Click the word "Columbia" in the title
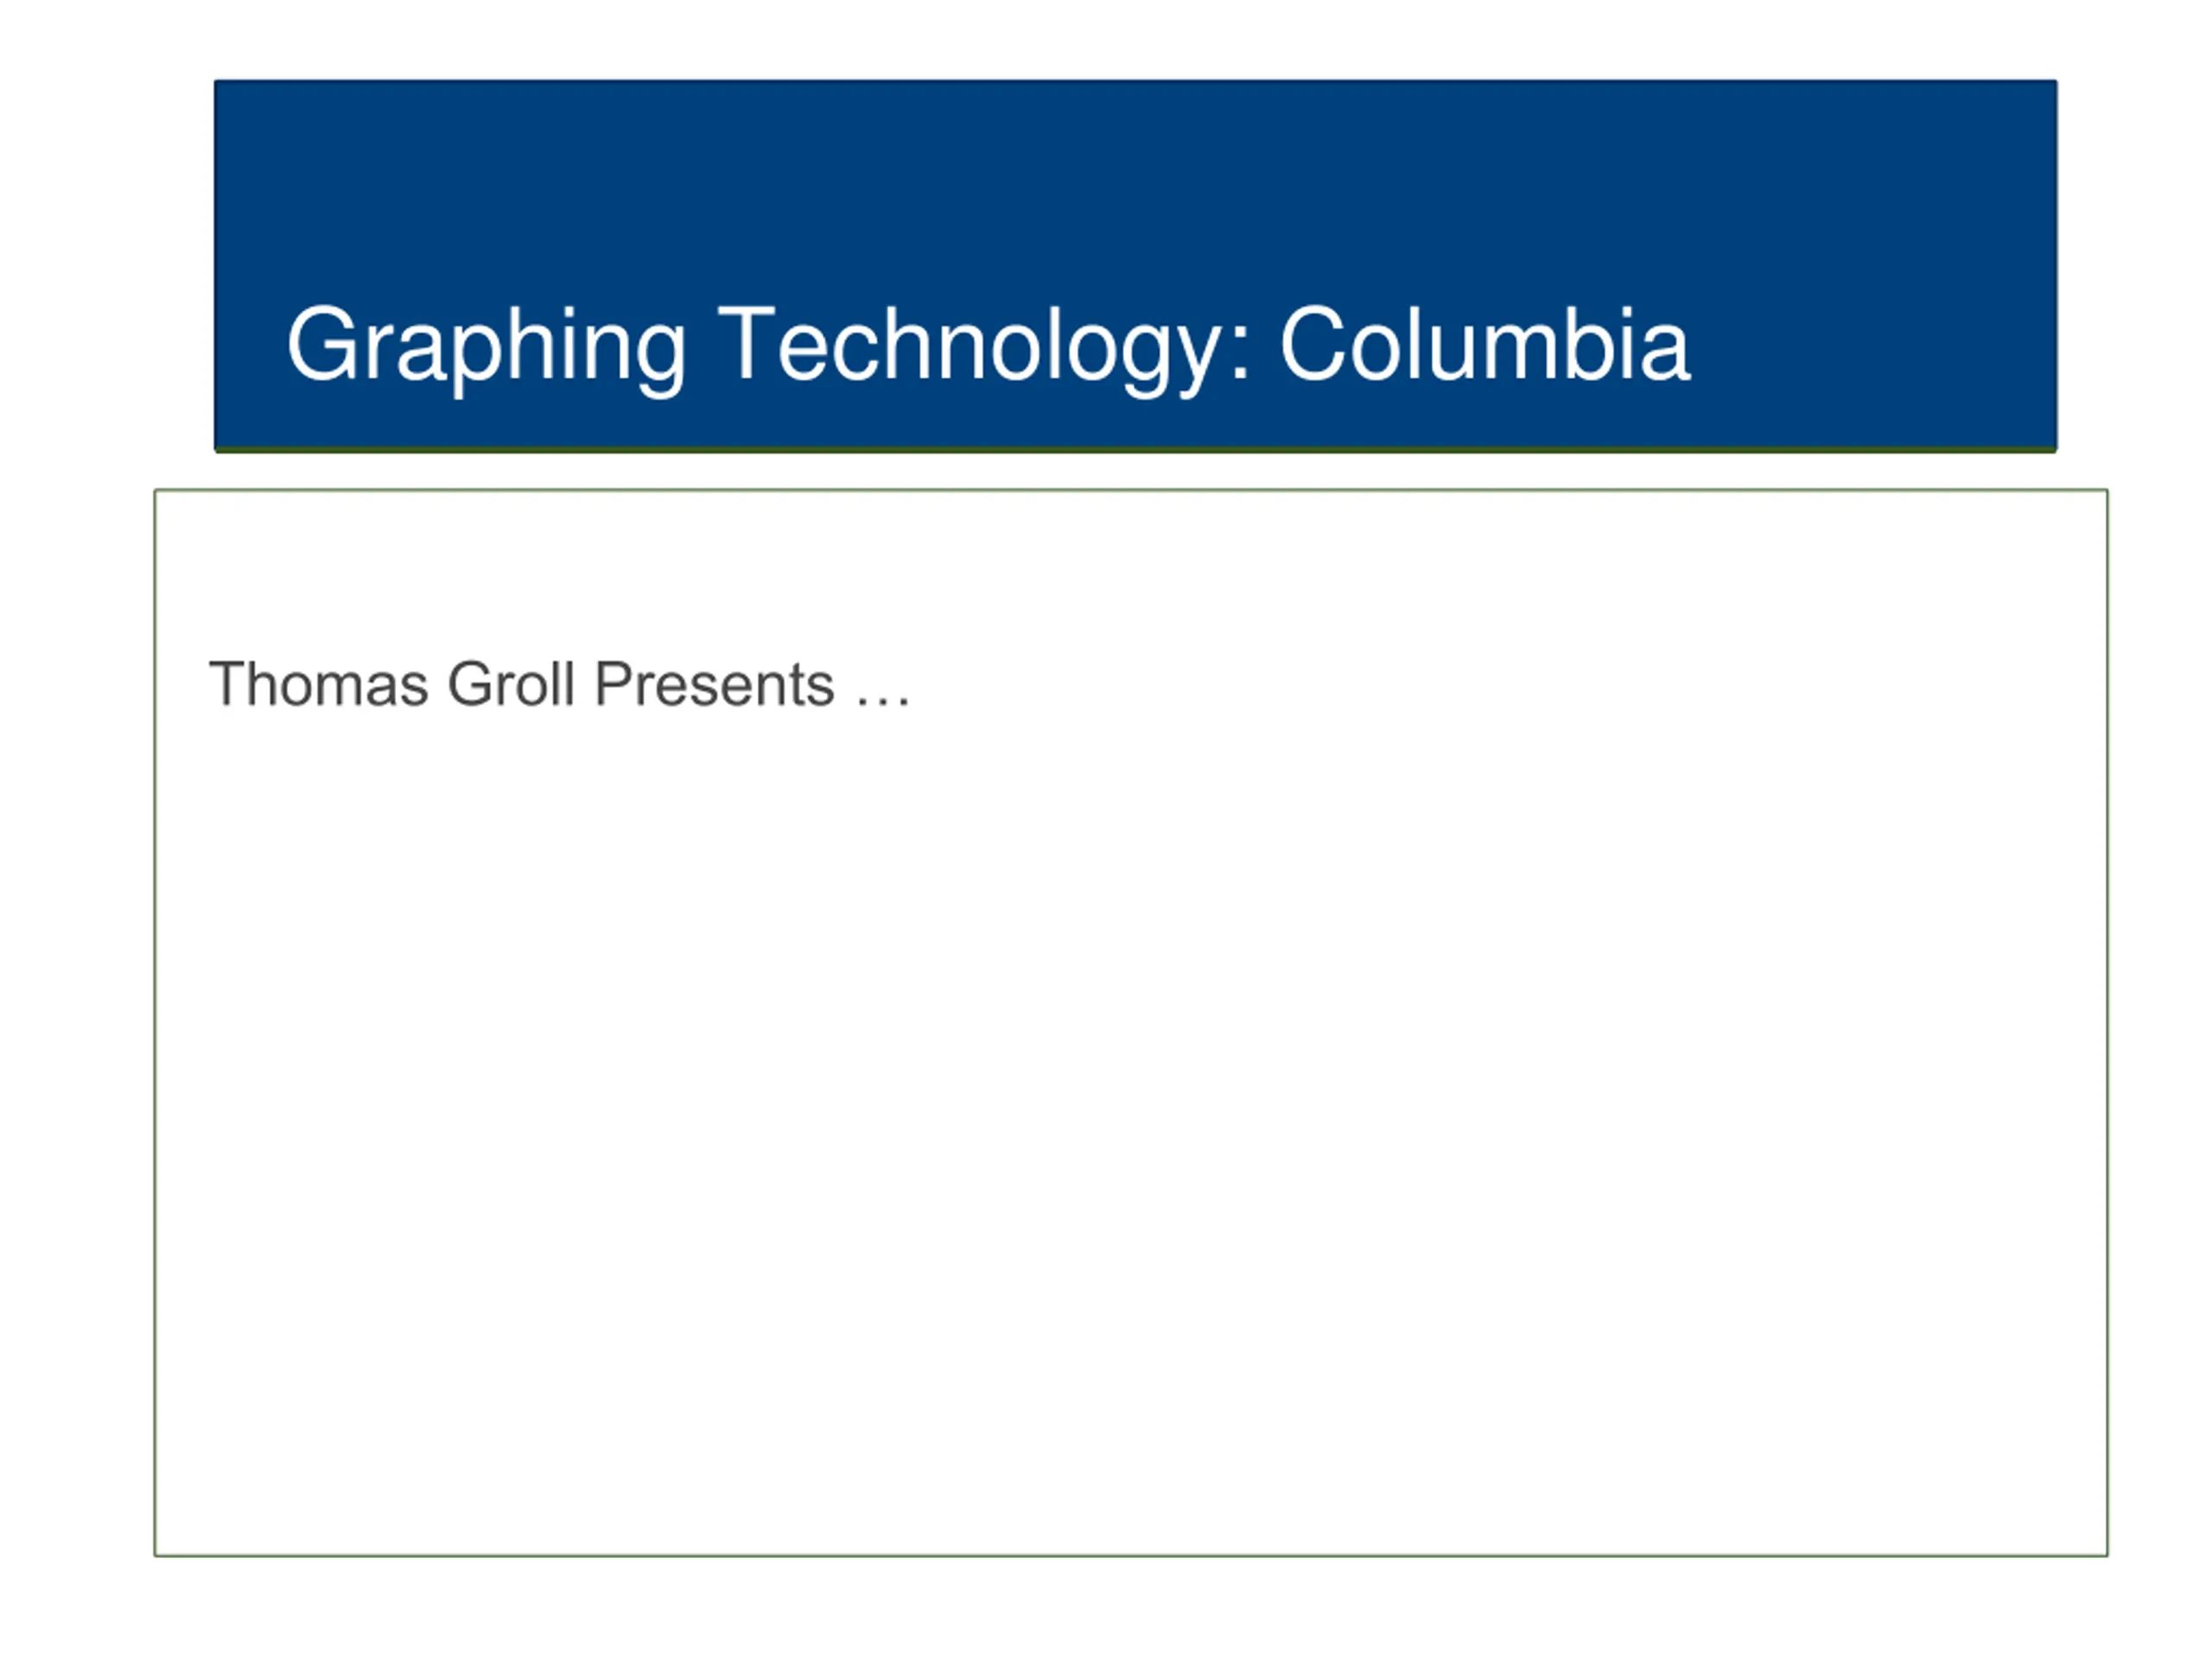 [x=1485, y=344]
